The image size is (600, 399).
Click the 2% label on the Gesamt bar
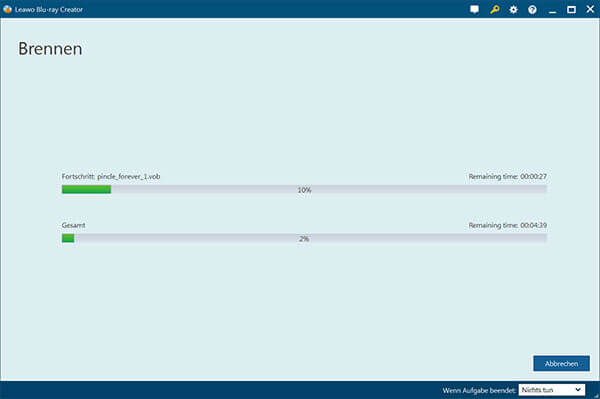pos(304,239)
